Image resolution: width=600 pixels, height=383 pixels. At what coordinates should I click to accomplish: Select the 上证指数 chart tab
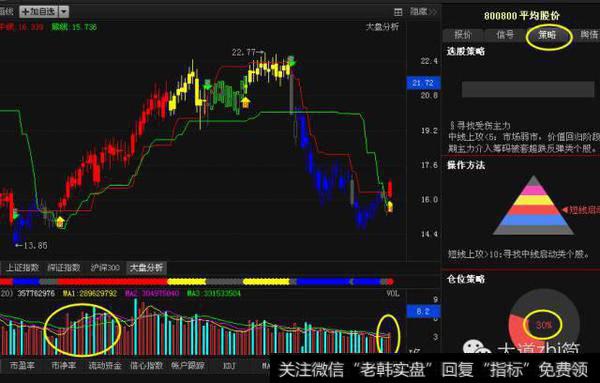point(22,267)
